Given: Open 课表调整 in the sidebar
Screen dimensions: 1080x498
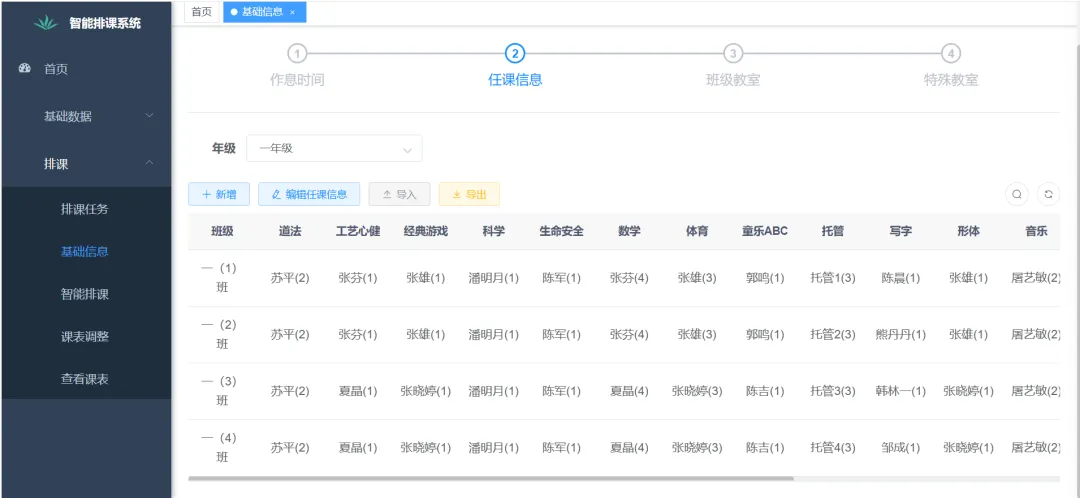Looking at the screenshot, I should click(x=85, y=337).
